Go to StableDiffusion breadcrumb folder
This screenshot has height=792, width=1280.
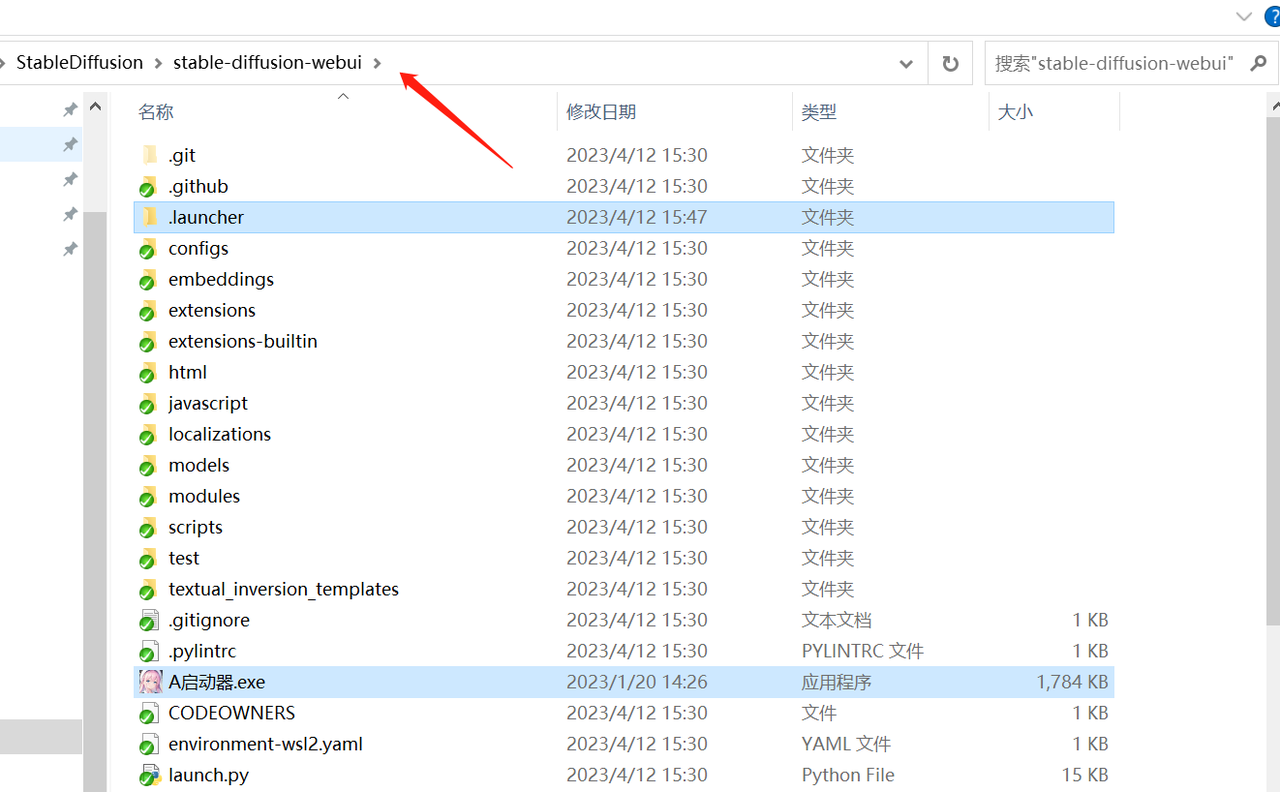(80, 62)
